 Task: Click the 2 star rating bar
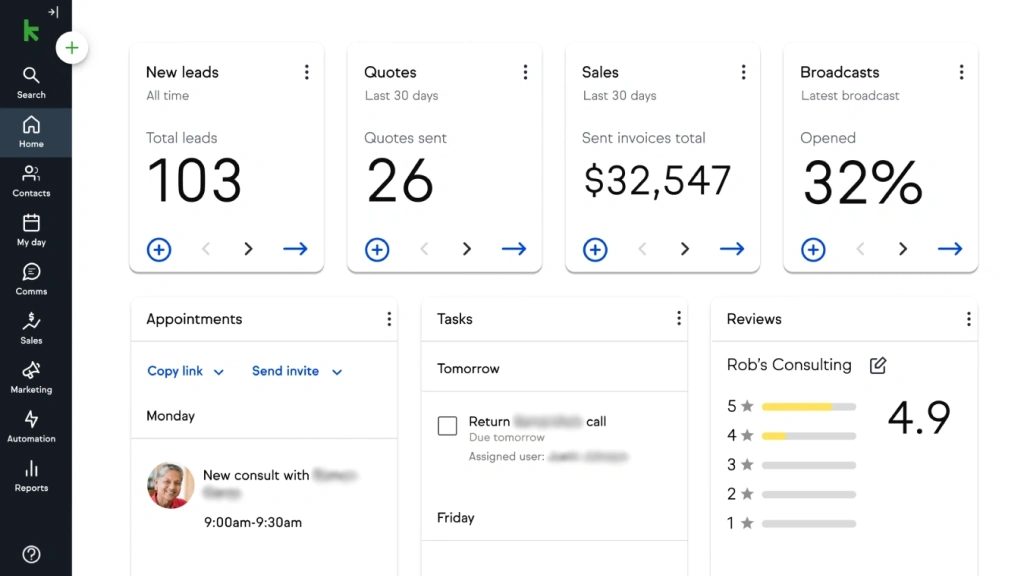click(x=808, y=494)
